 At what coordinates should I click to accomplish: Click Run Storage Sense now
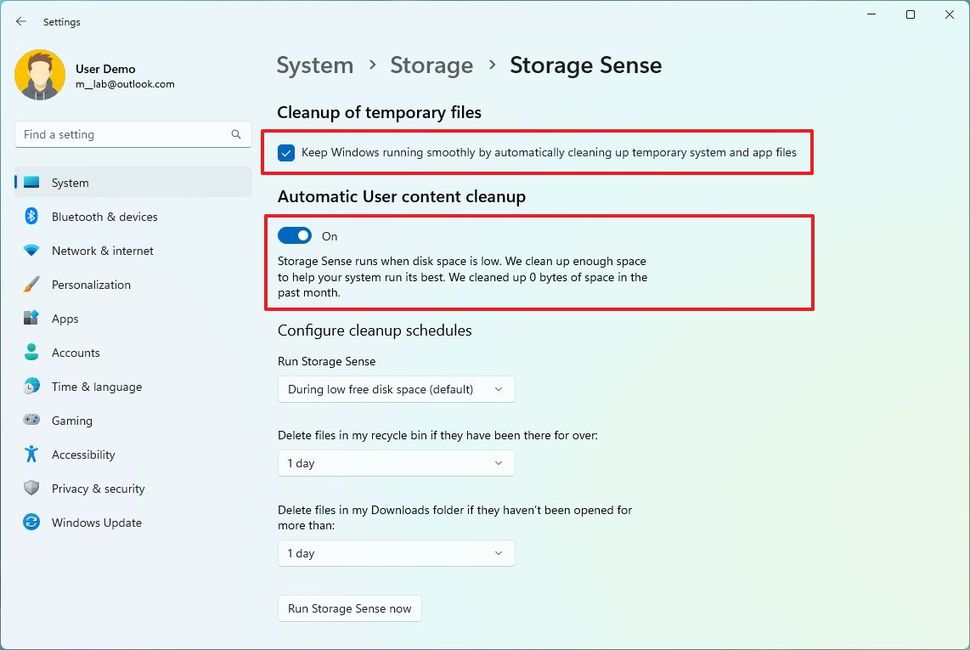(x=349, y=608)
